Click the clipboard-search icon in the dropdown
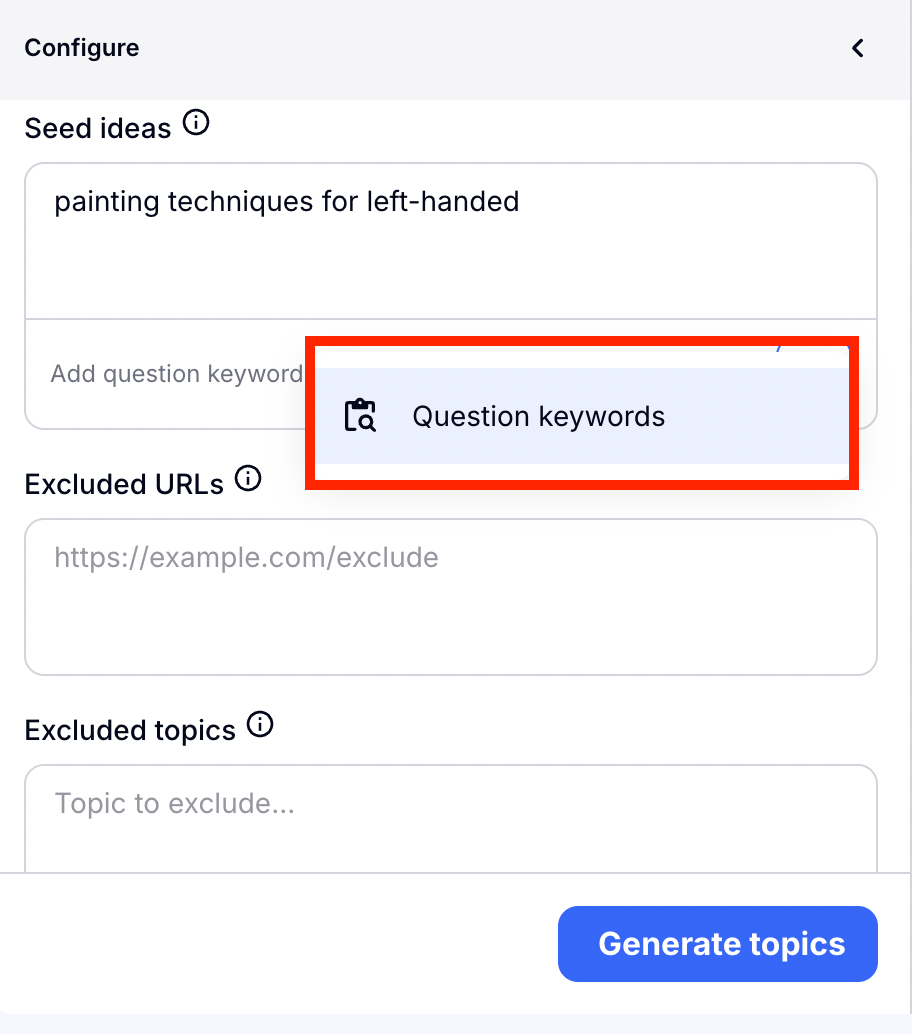This screenshot has height=1034, width=912. pos(360,416)
